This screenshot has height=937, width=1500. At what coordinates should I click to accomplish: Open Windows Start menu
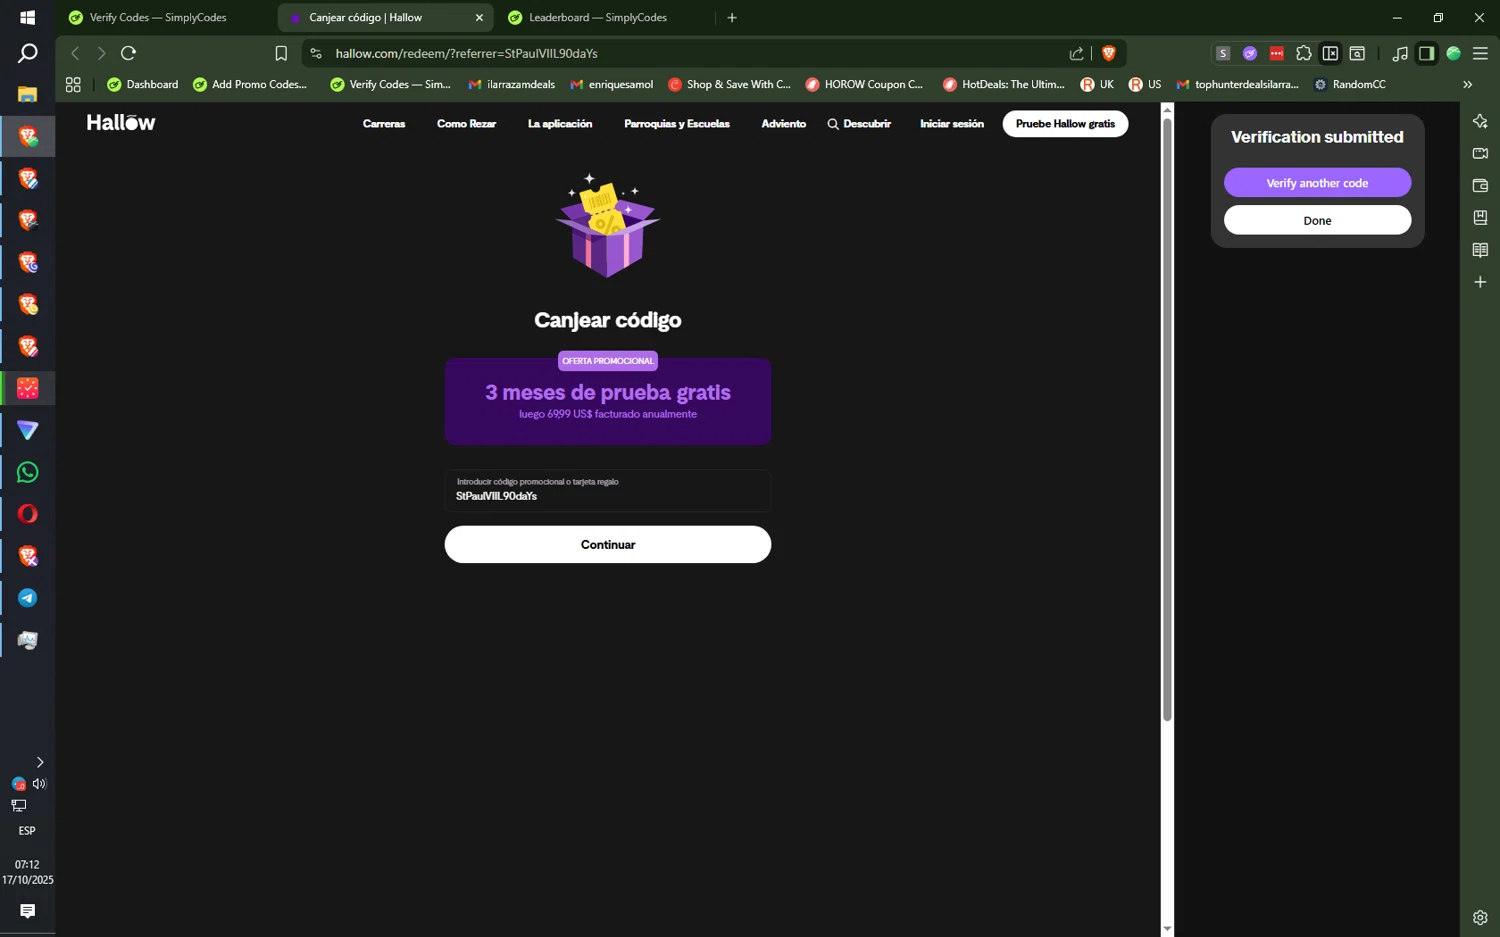[27, 17]
